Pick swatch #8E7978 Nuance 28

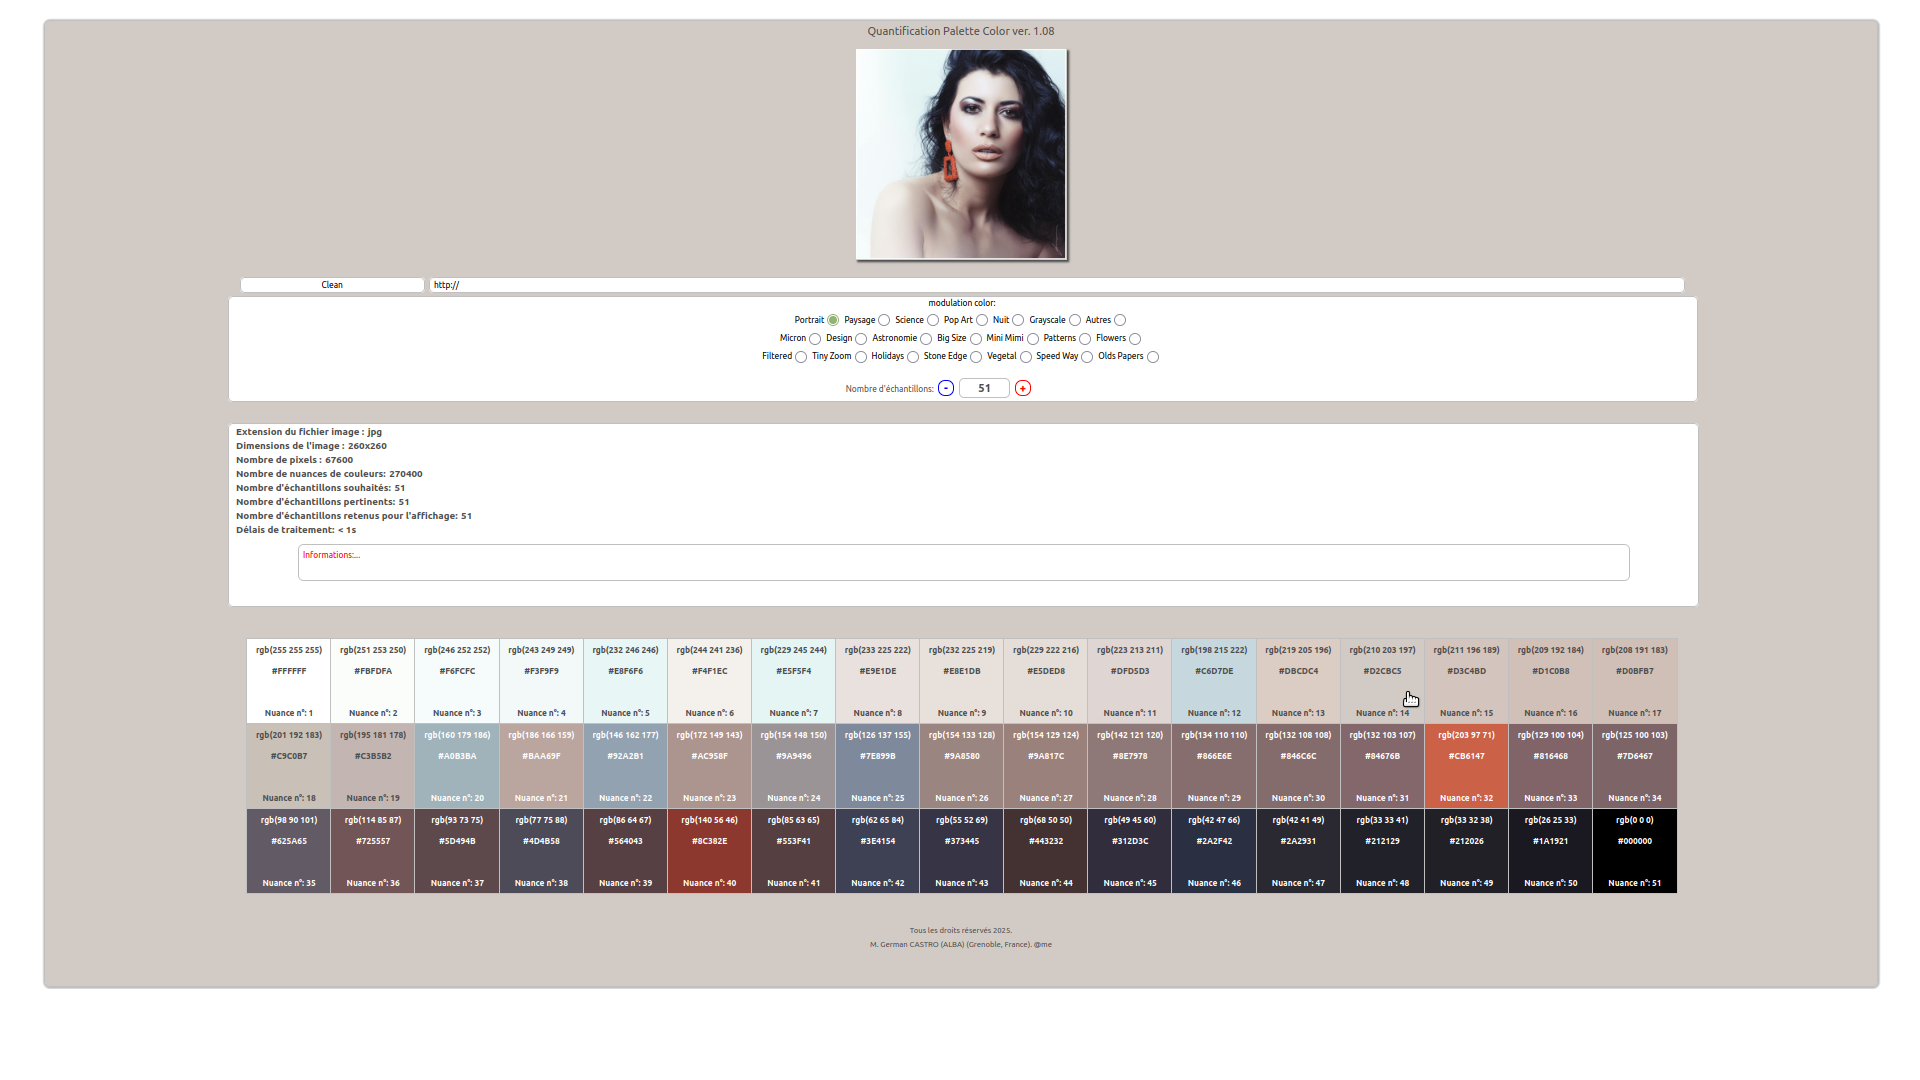tap(1130, 766)
